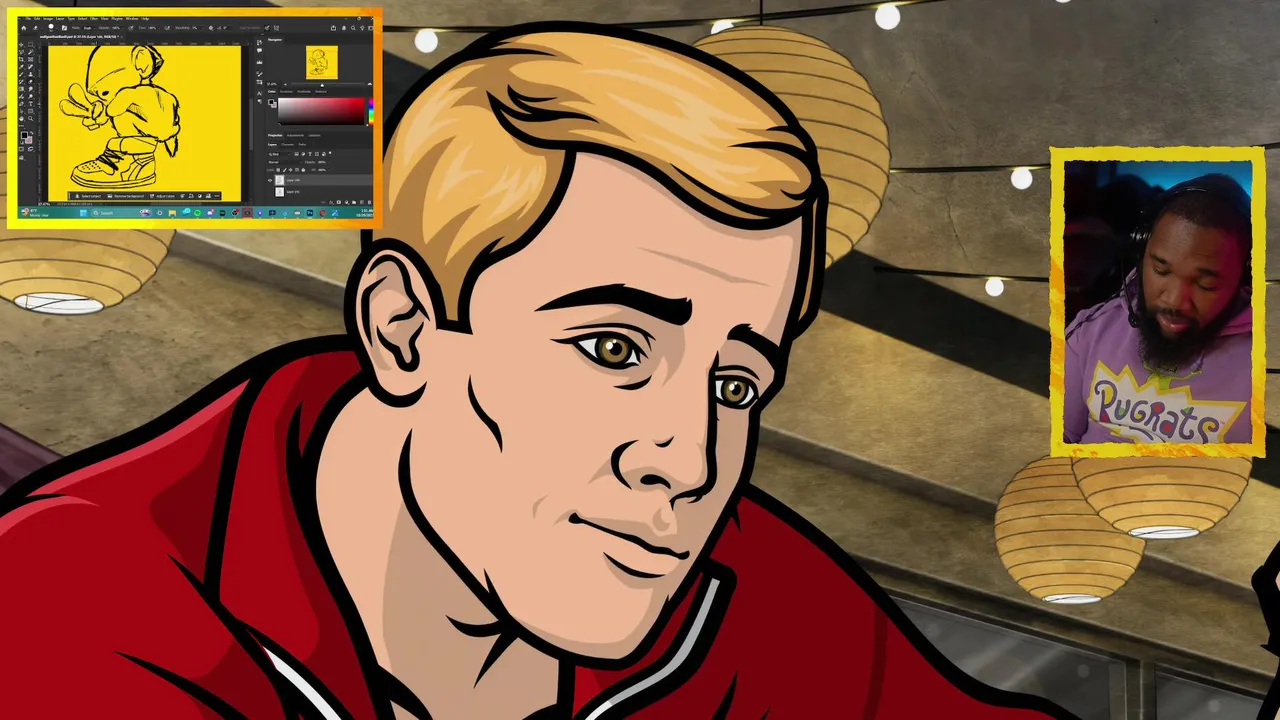Toggle airbrush build-up button
The width and height of the screenshot is (1280, 720).
[167, 28]
